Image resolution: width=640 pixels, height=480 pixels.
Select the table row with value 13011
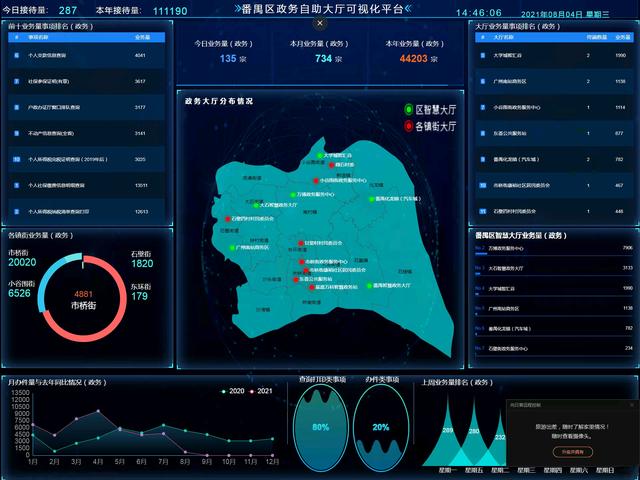coord(87,185)
